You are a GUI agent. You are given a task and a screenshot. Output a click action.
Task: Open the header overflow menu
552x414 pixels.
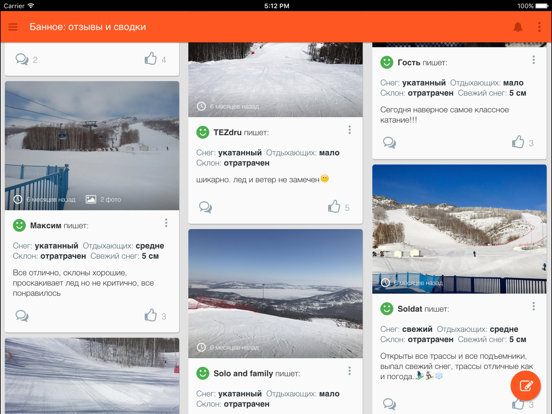pos(539,27)
